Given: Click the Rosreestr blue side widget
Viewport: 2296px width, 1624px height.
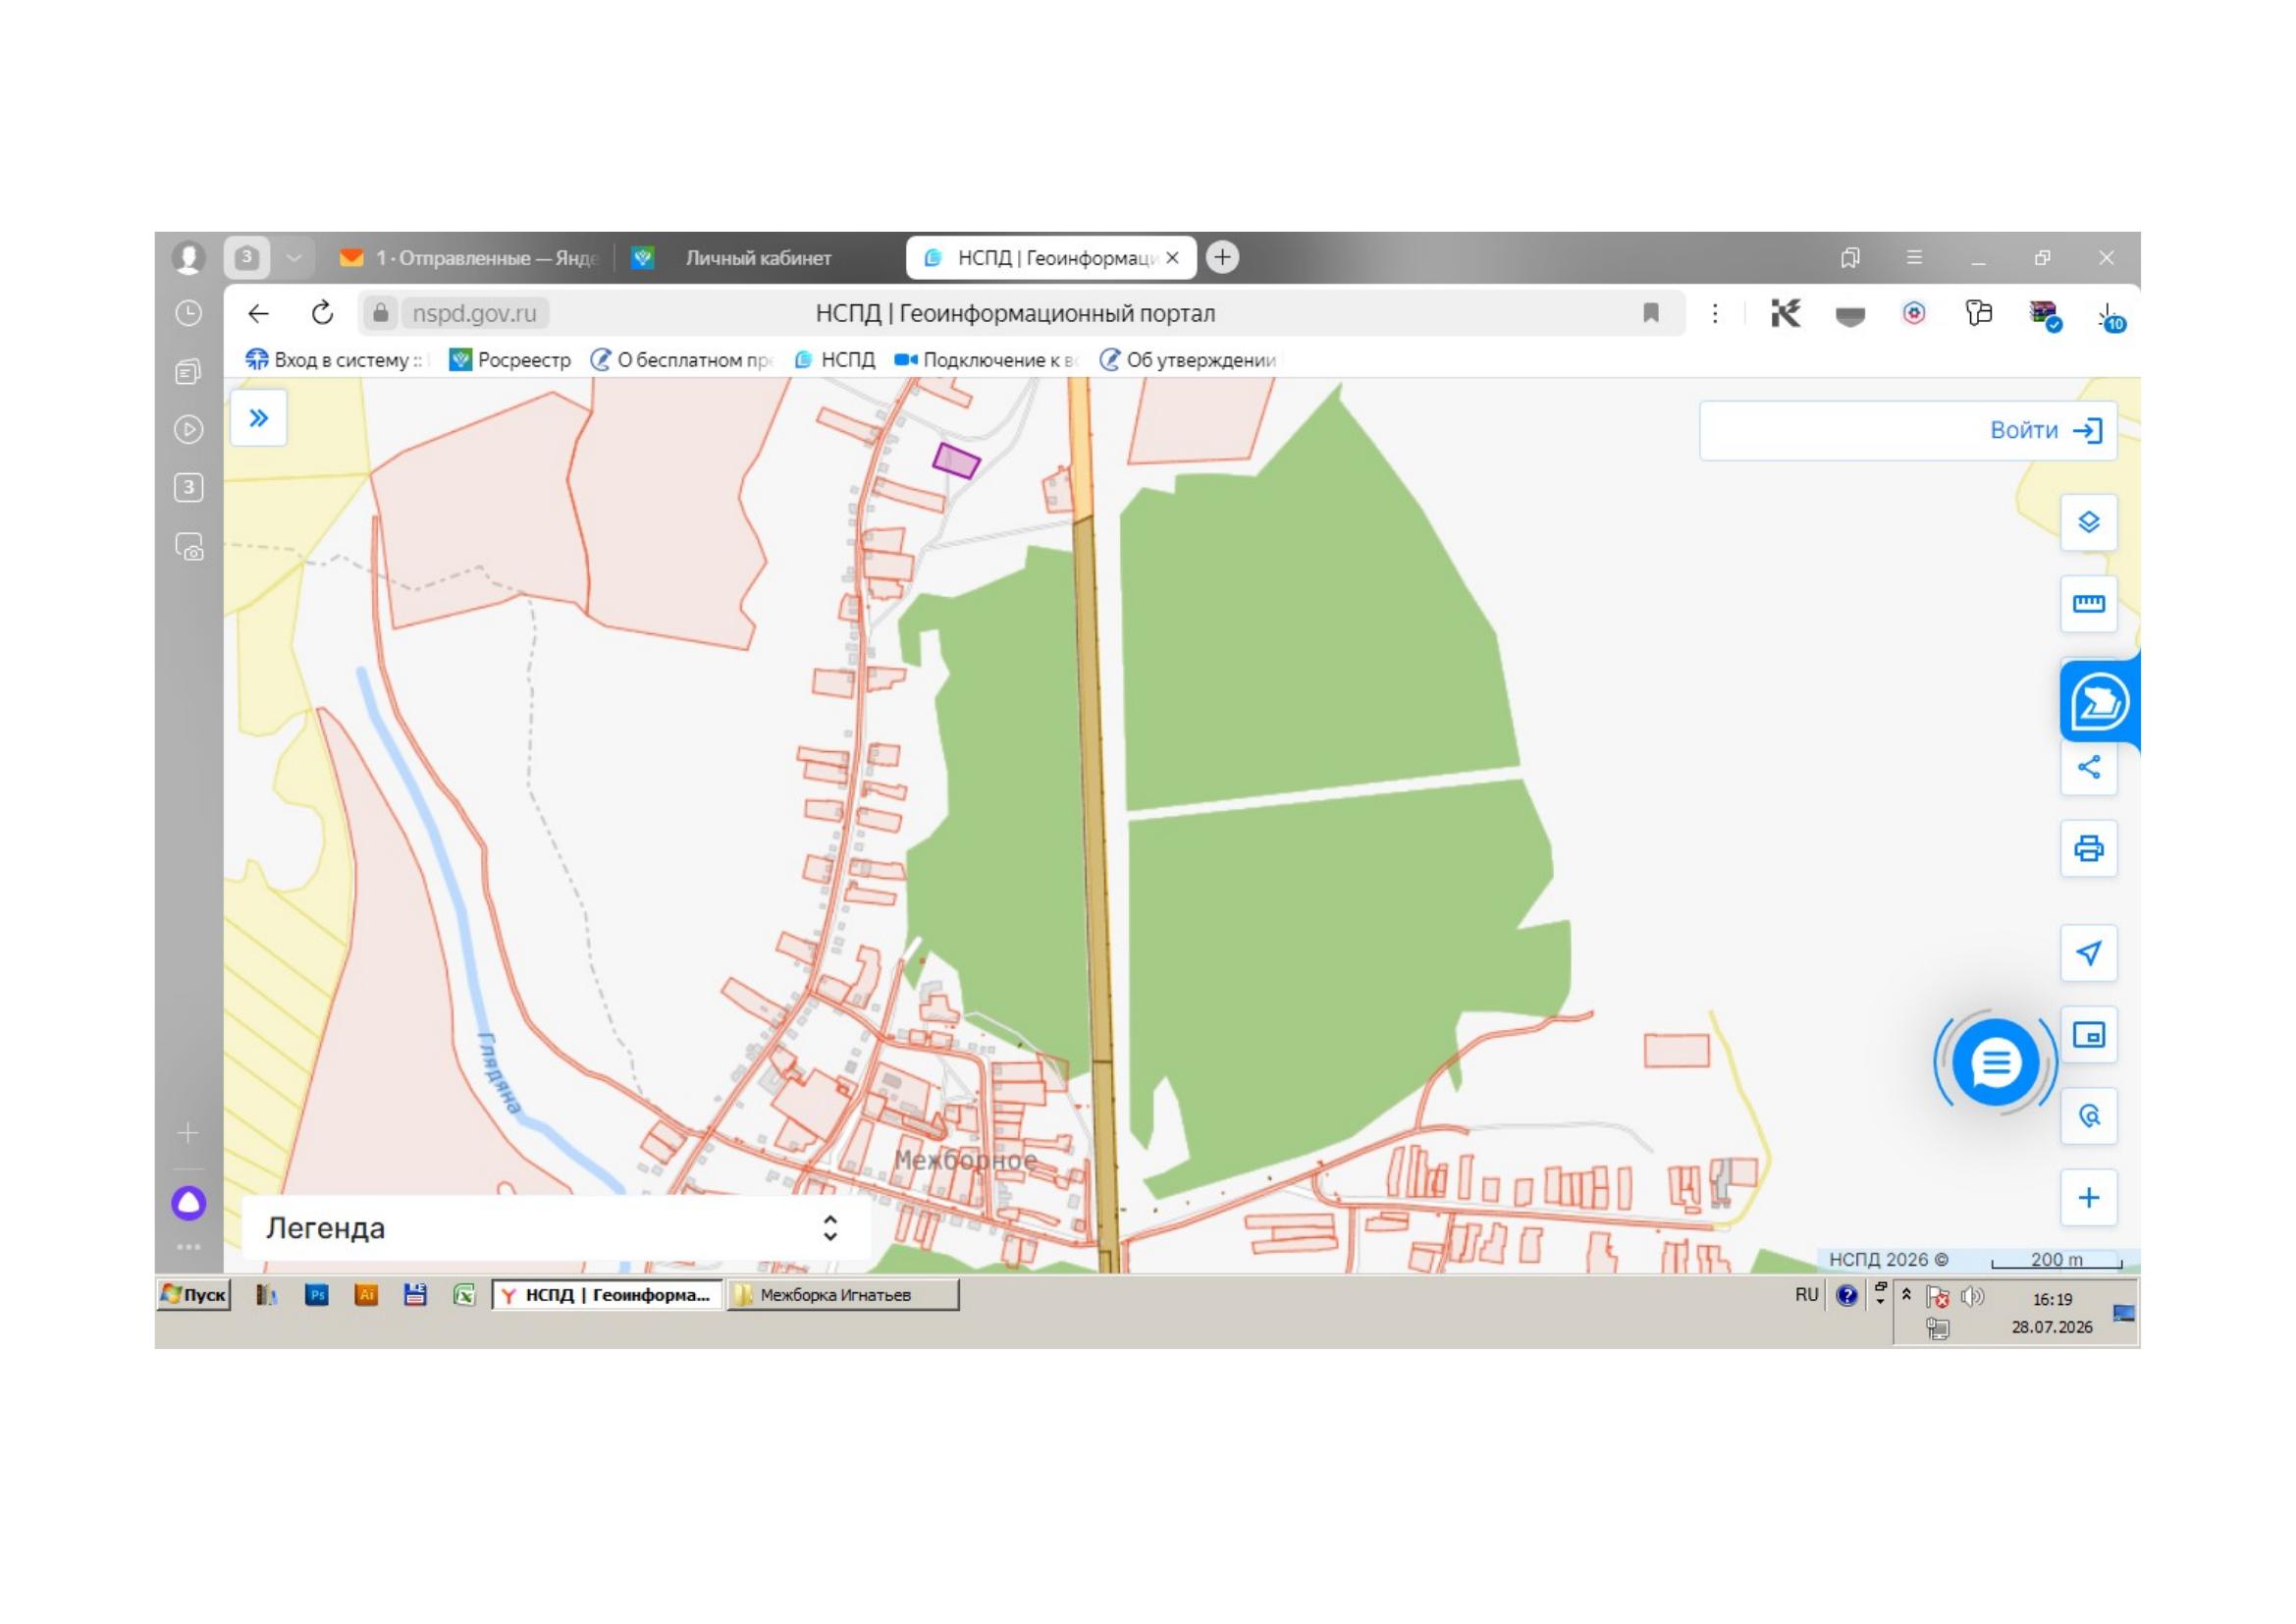Looking at the screenshot, I should pyautogui.click(x=2099, y=700).
